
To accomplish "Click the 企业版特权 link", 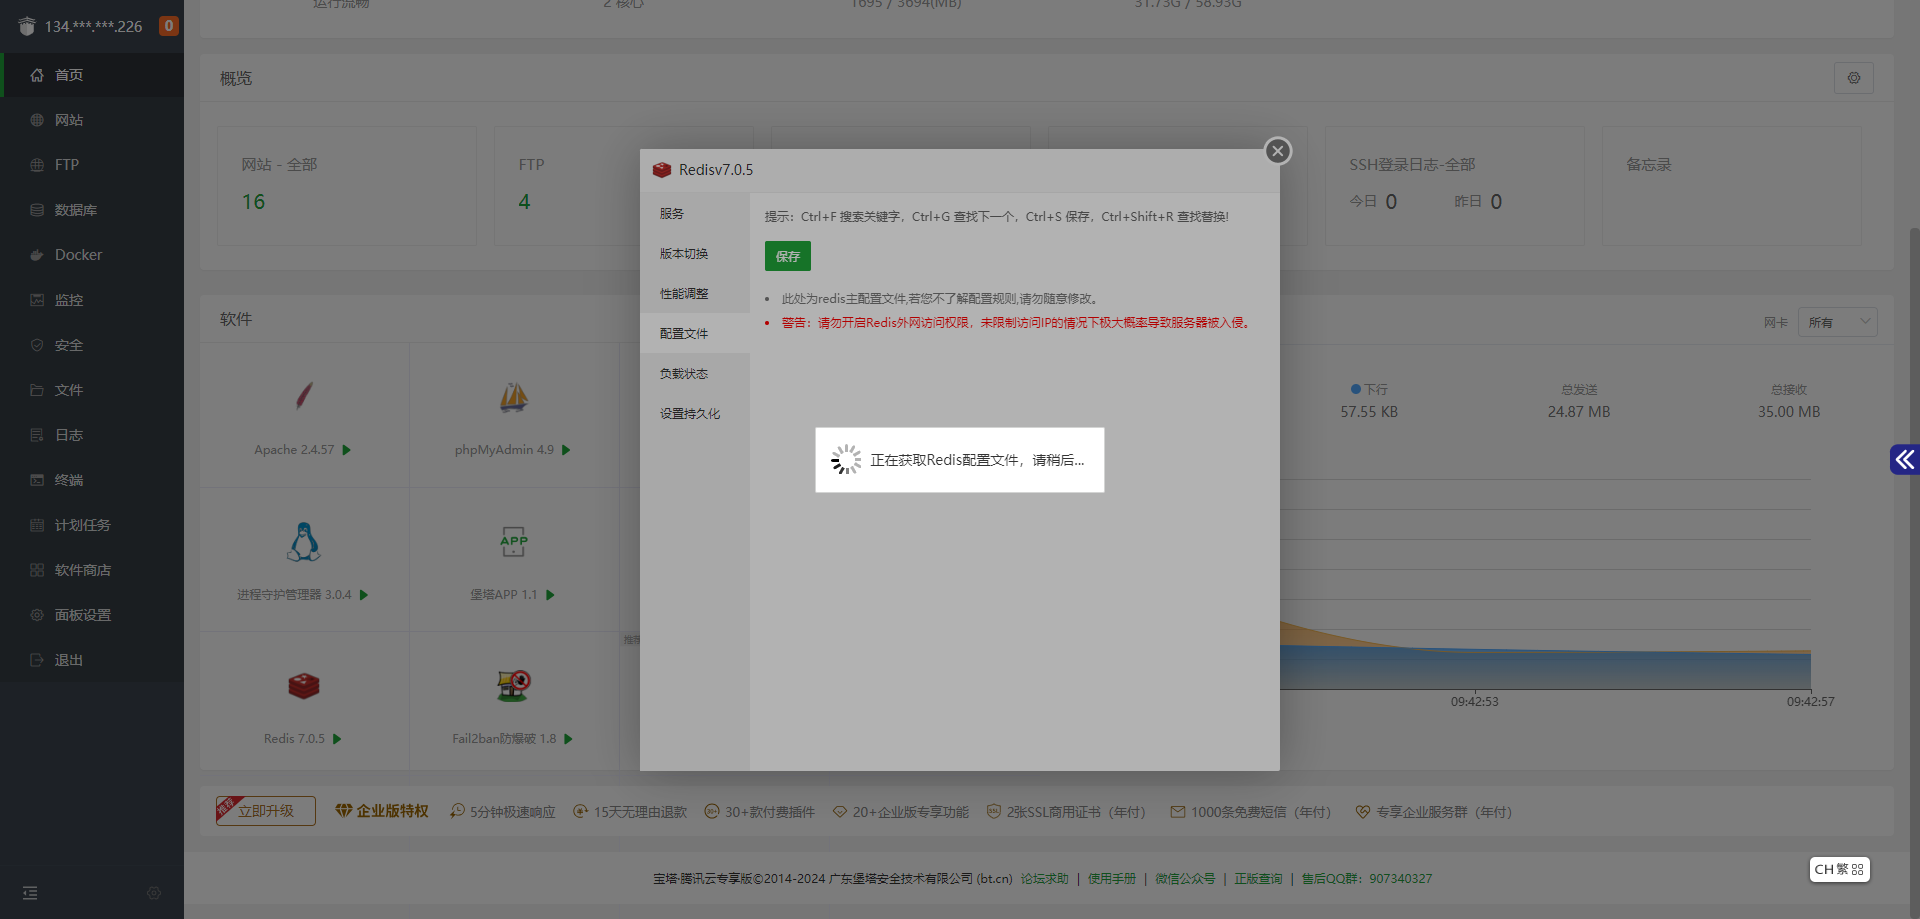I will 382,811.
